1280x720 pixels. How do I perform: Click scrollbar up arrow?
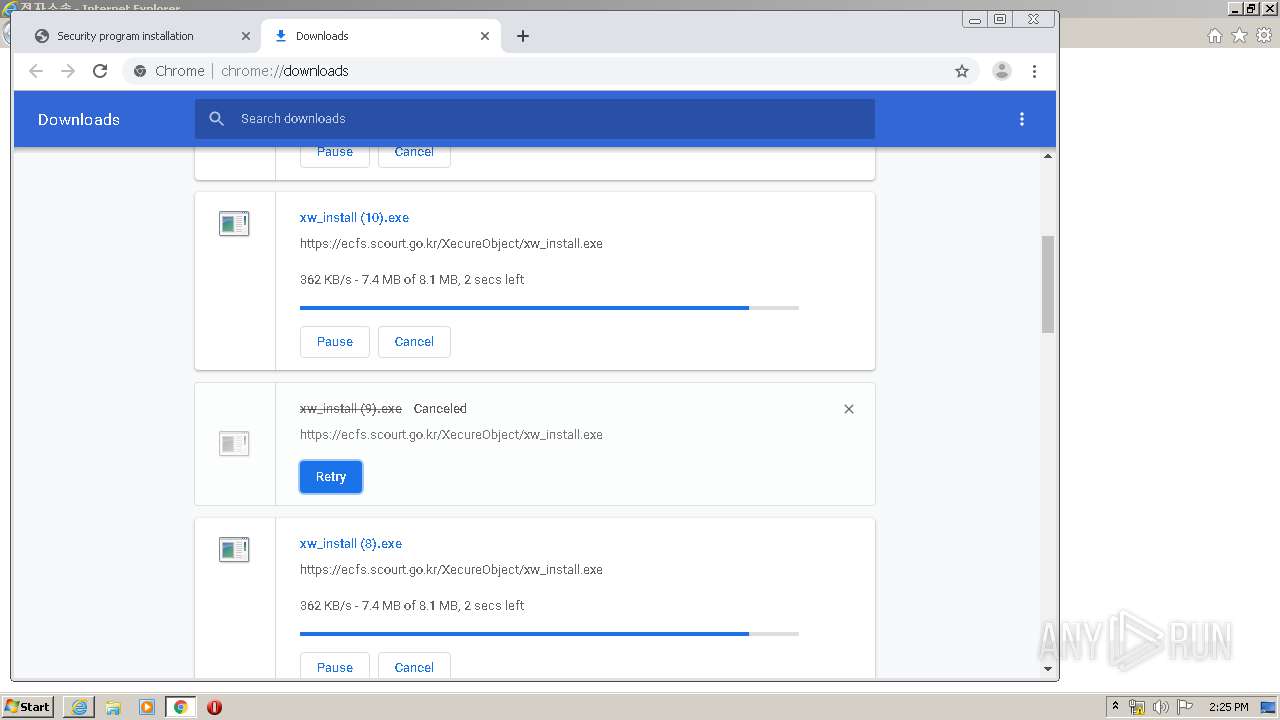1048,156
